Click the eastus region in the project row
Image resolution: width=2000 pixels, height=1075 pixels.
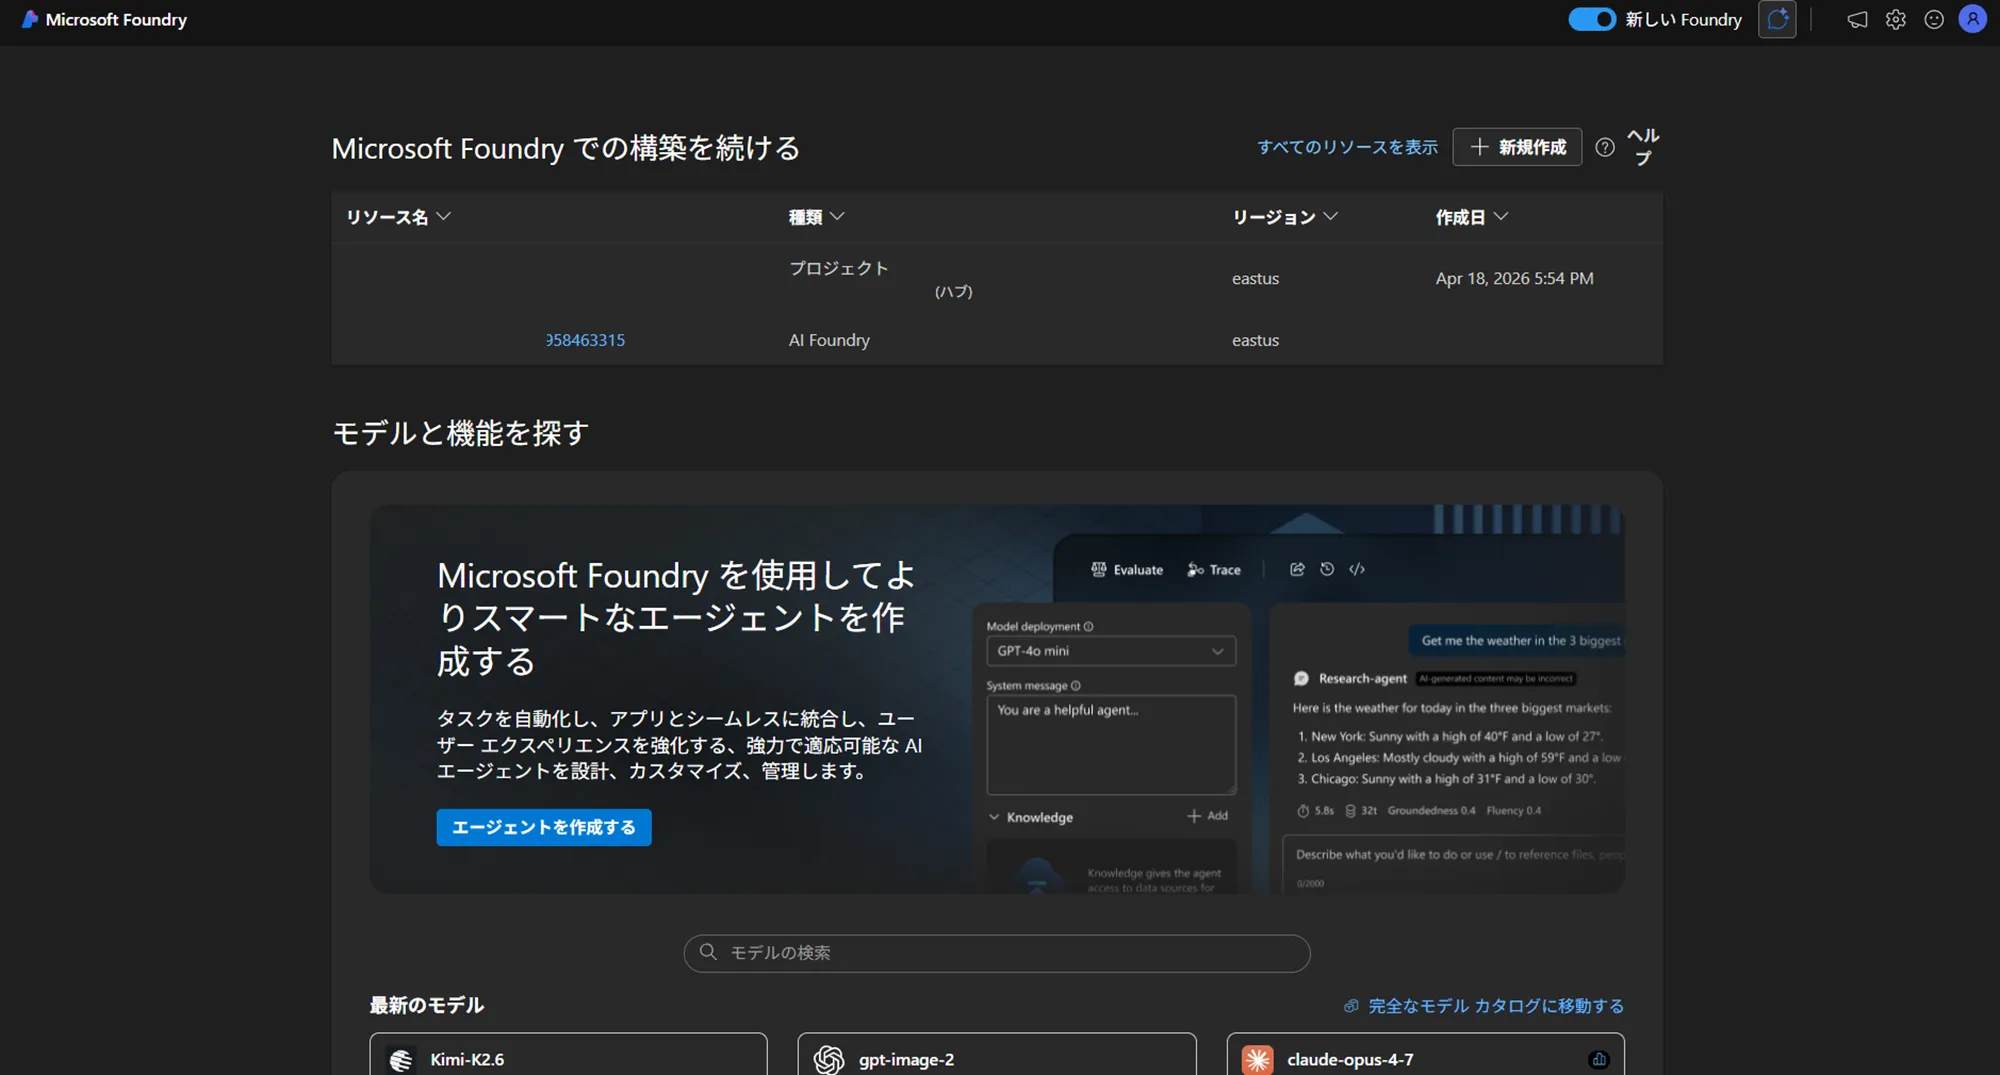point(1255,278)
